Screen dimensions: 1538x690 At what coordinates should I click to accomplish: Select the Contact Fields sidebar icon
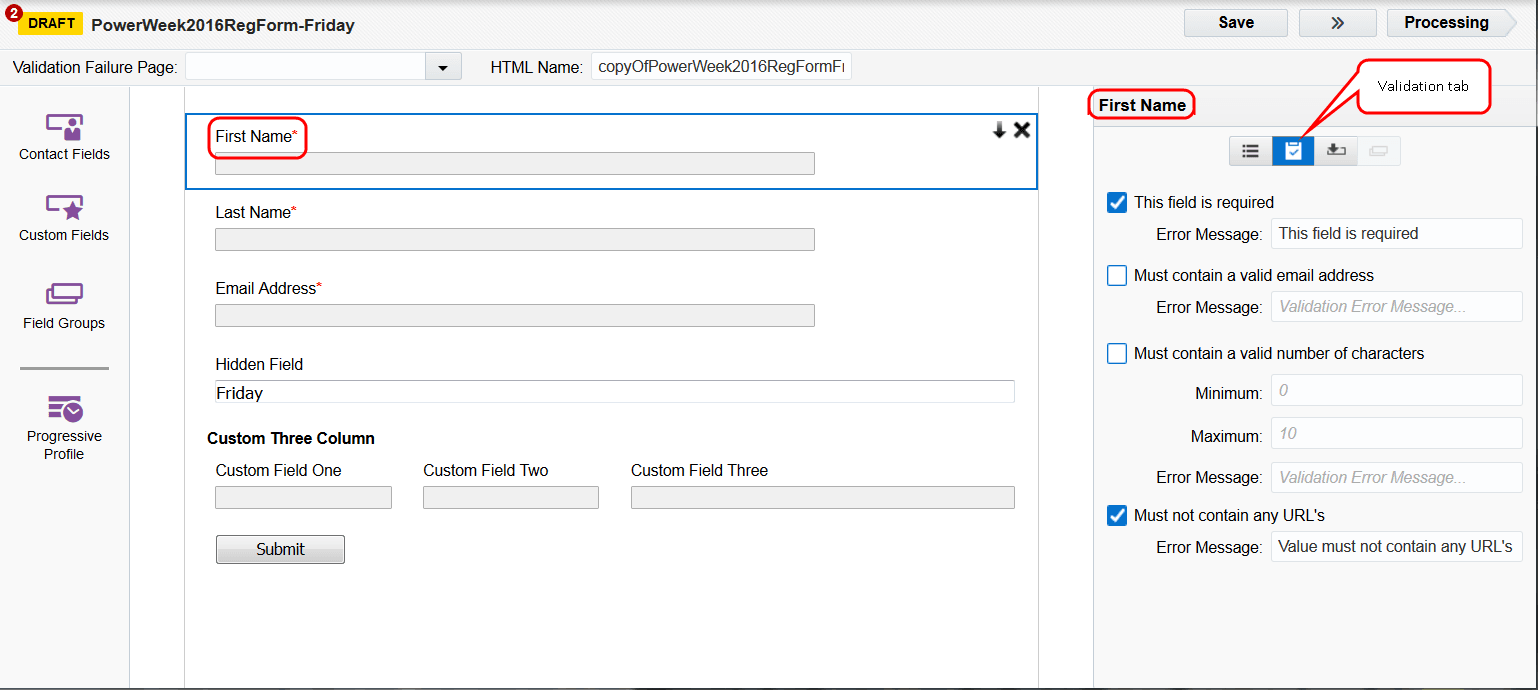63,135
